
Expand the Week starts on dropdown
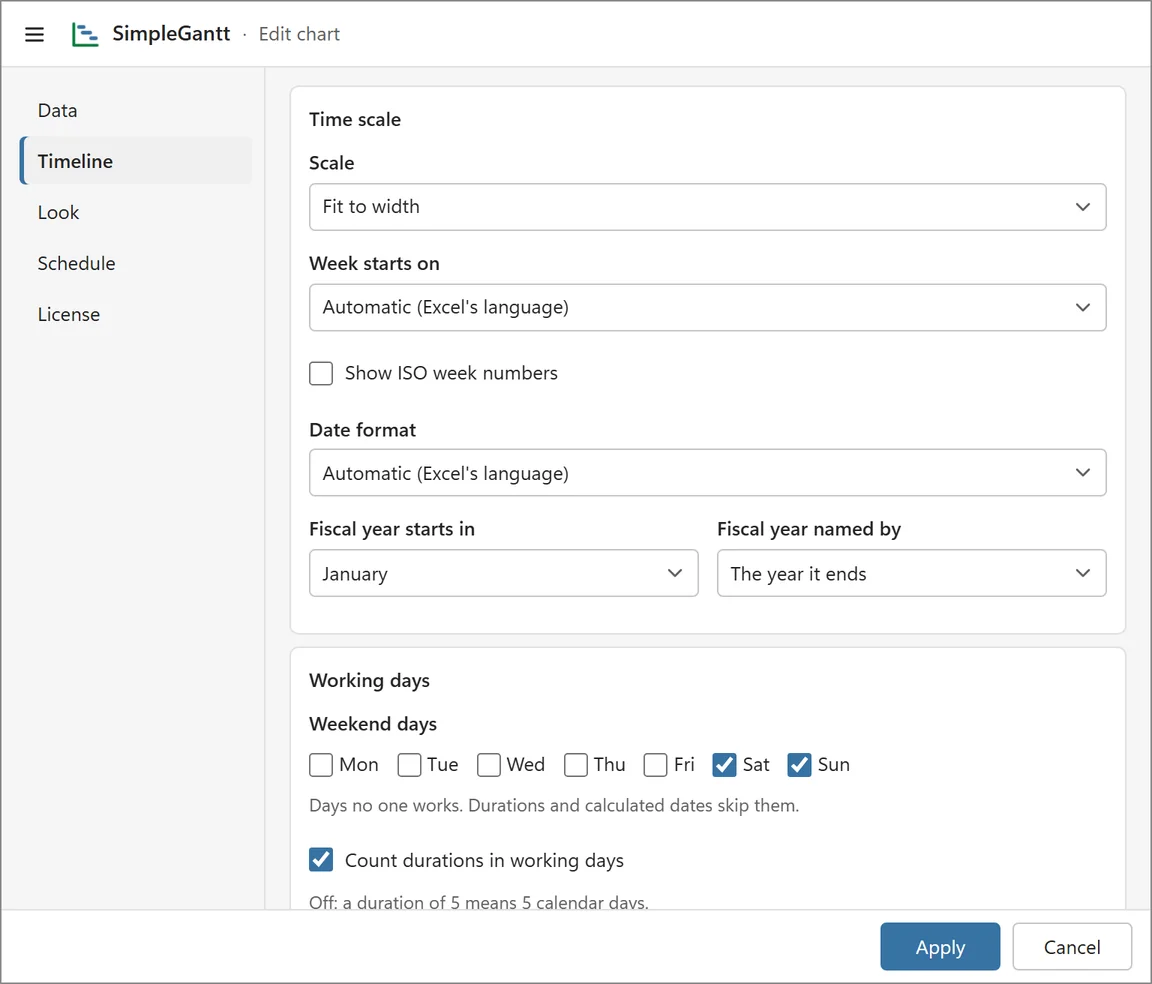pos(708,307)
